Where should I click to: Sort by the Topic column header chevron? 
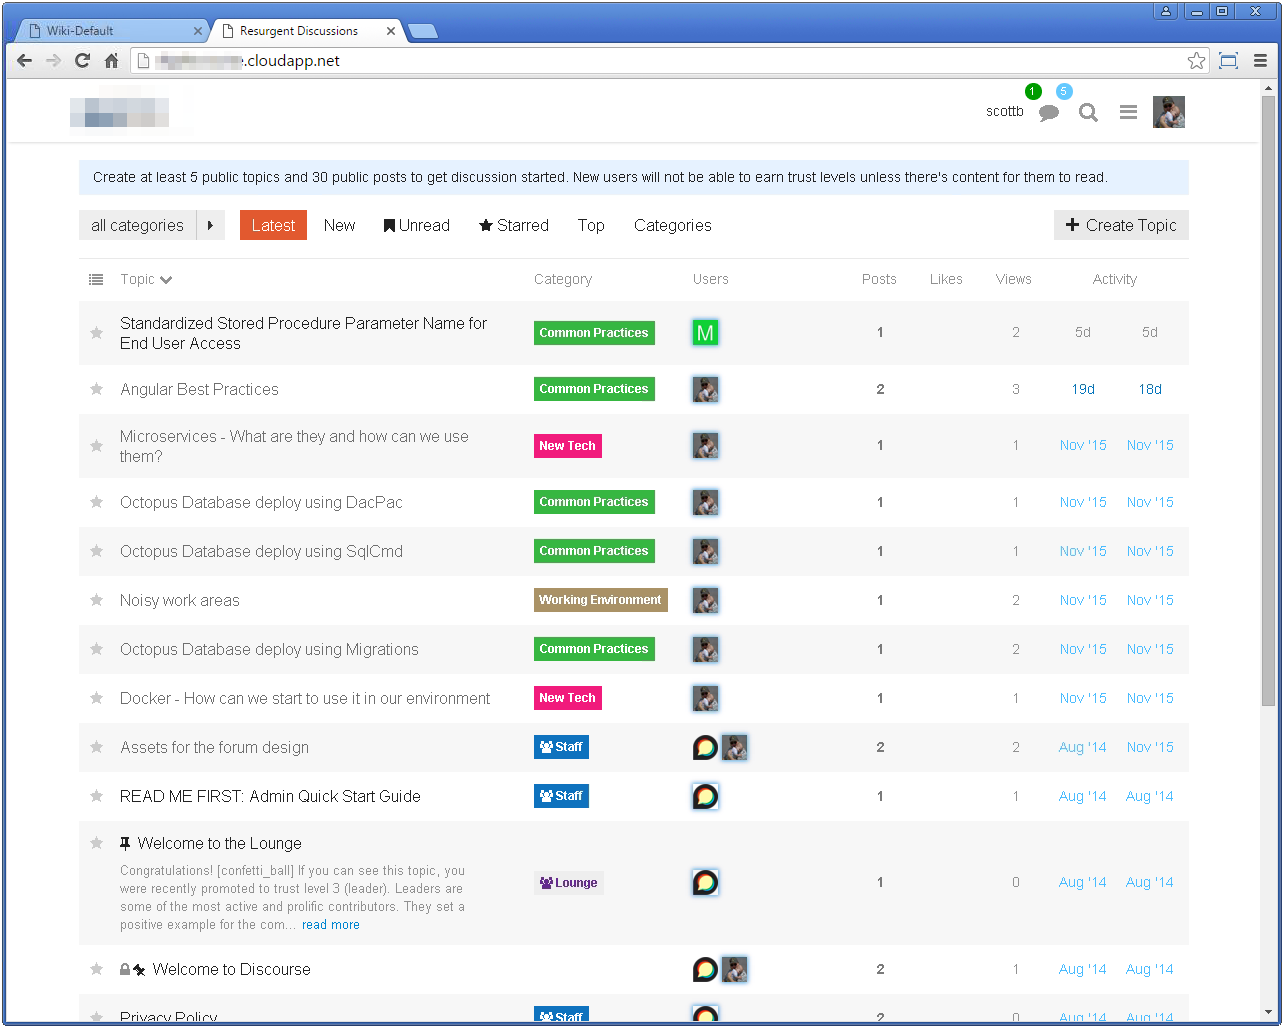click(x=166, y=280)
